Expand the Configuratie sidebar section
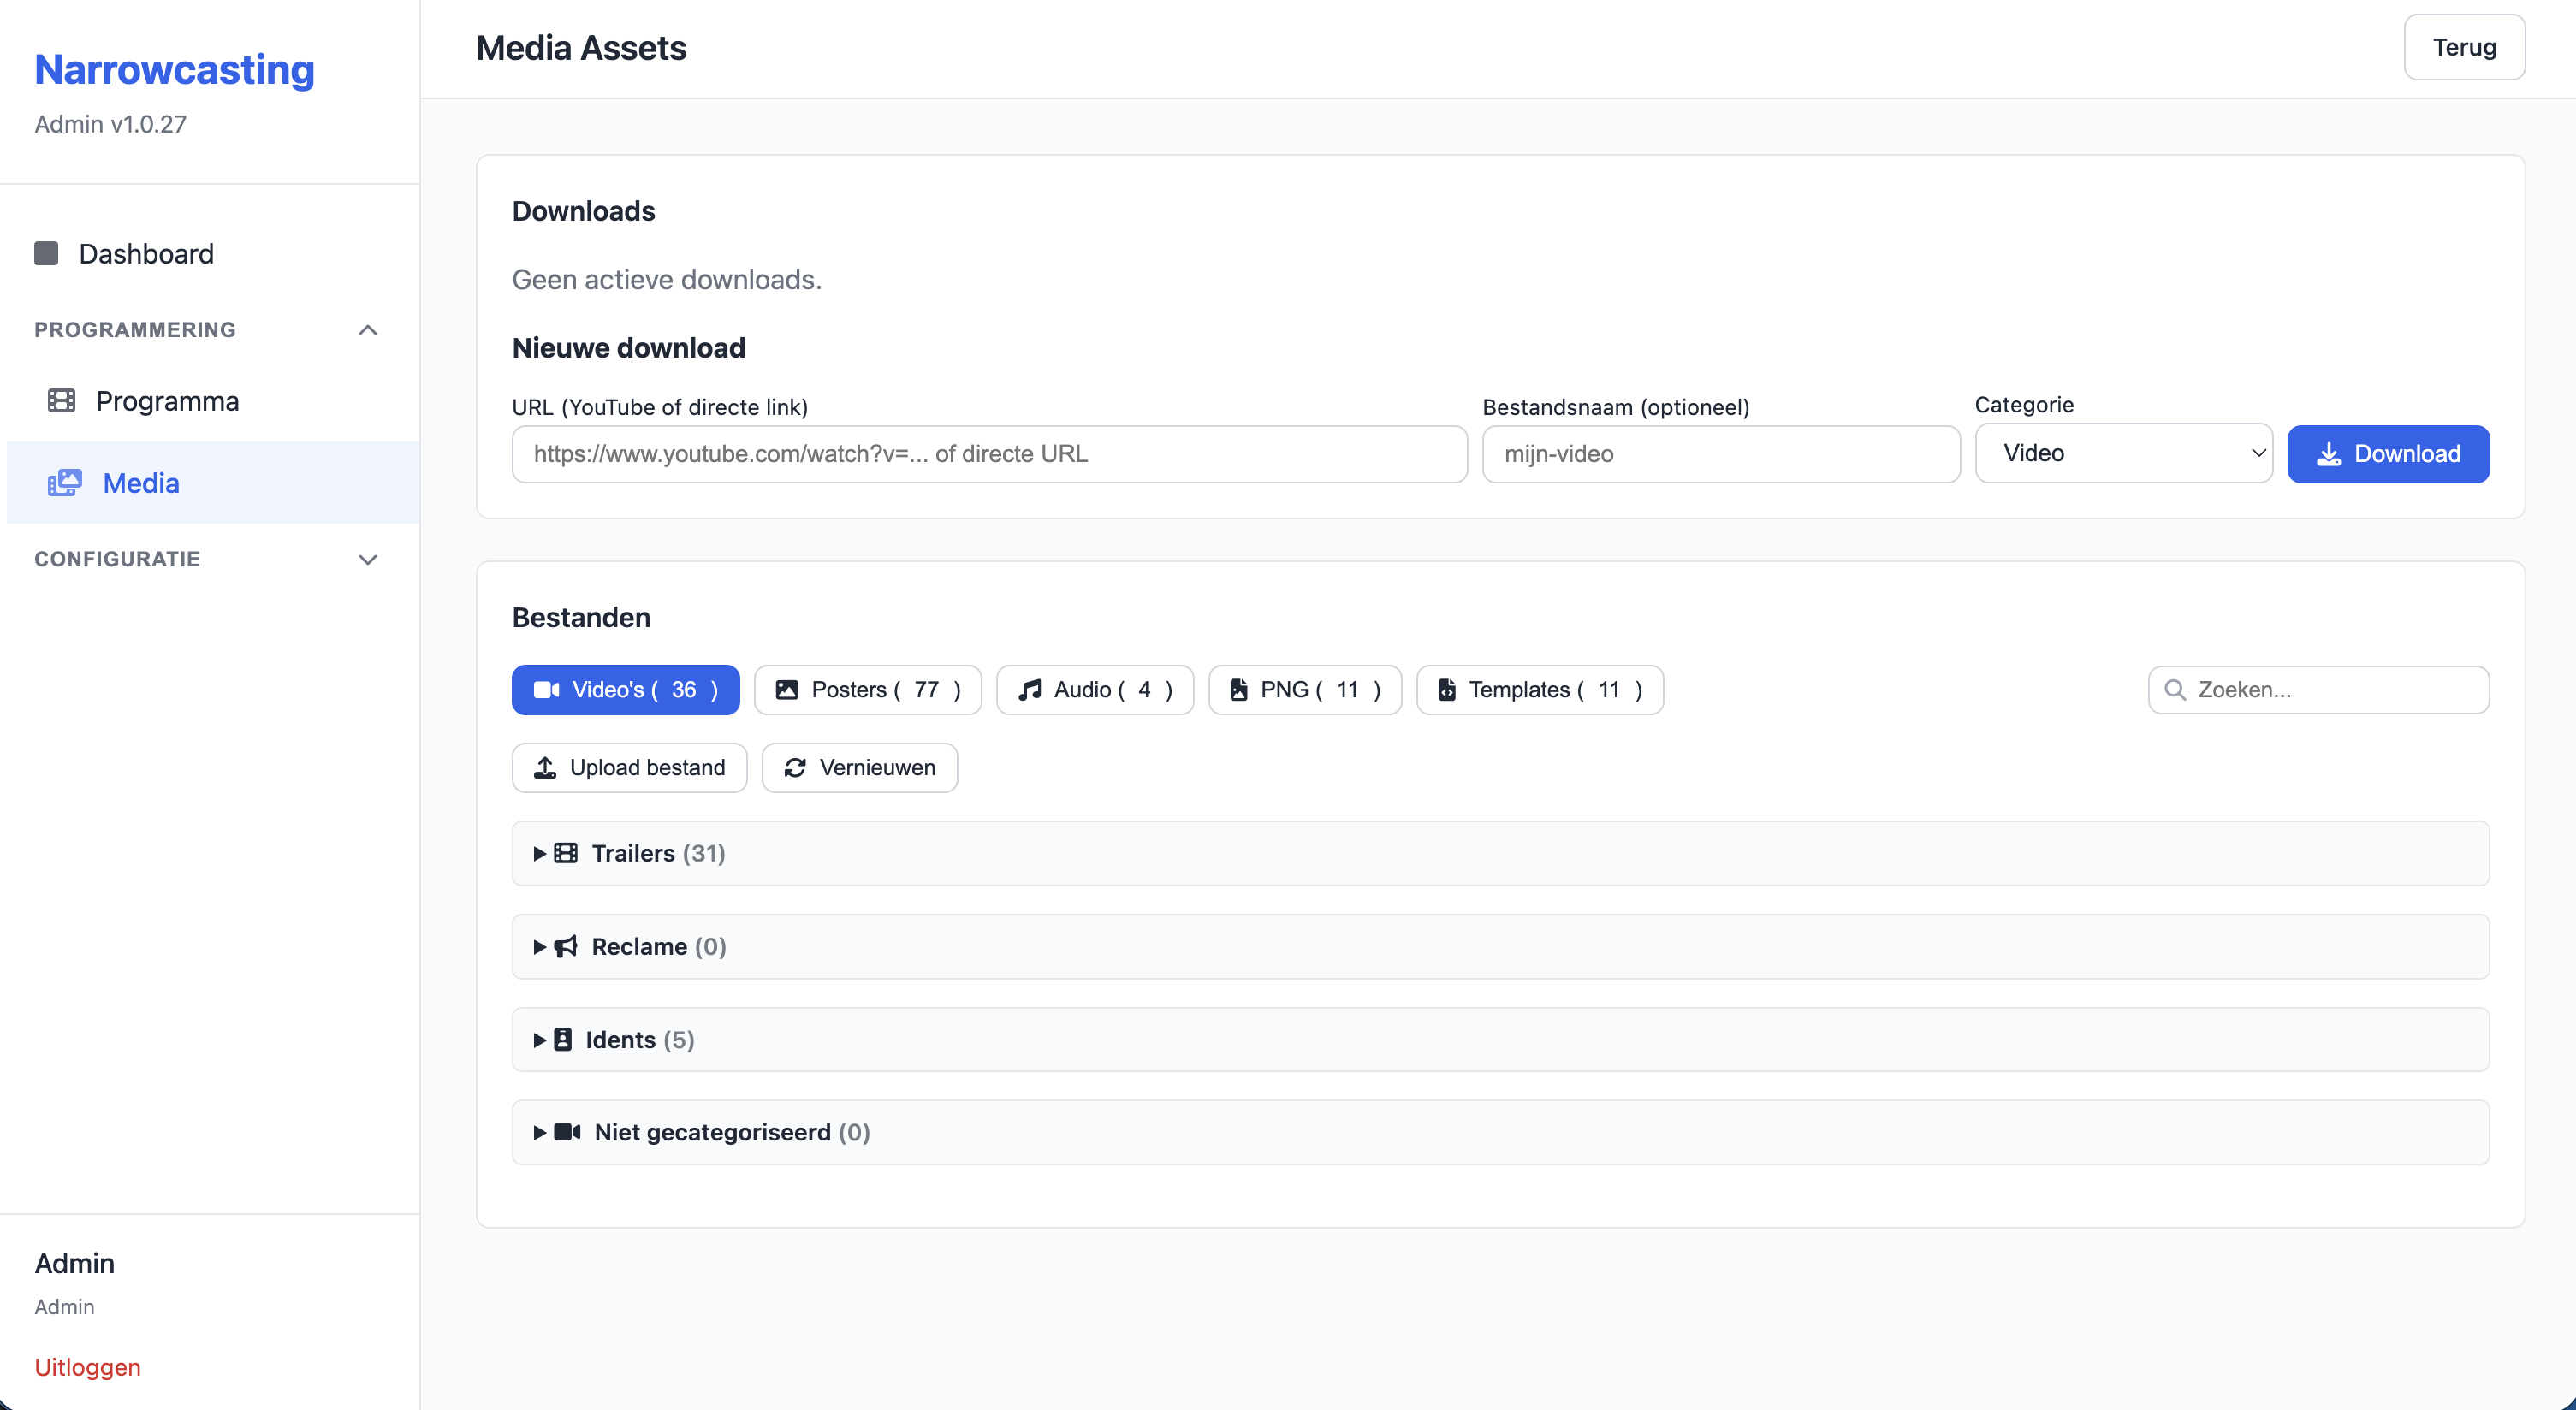Viewport: 2576px width, 1410px height. 367,559
